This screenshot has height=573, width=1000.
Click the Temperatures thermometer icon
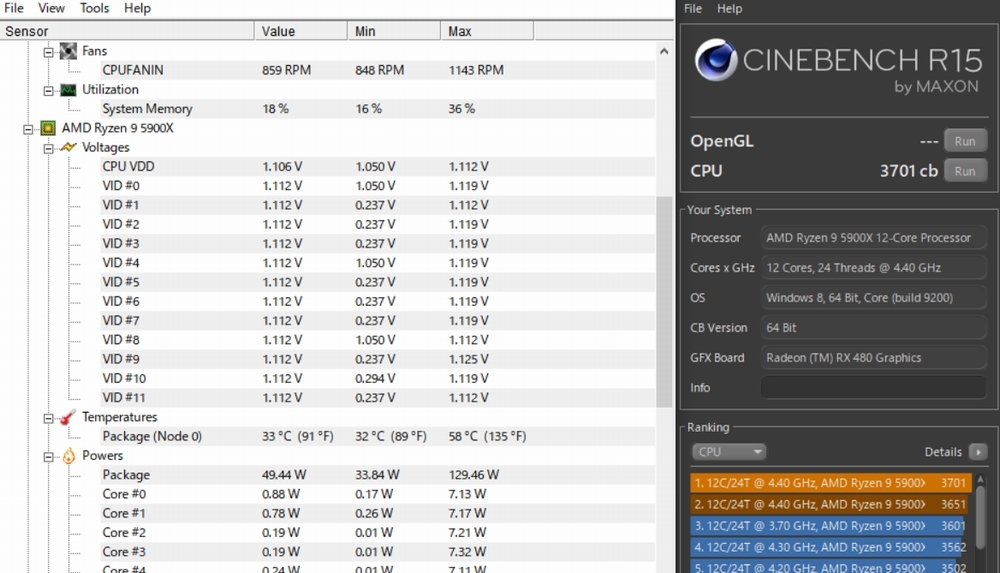pos(68,417)
